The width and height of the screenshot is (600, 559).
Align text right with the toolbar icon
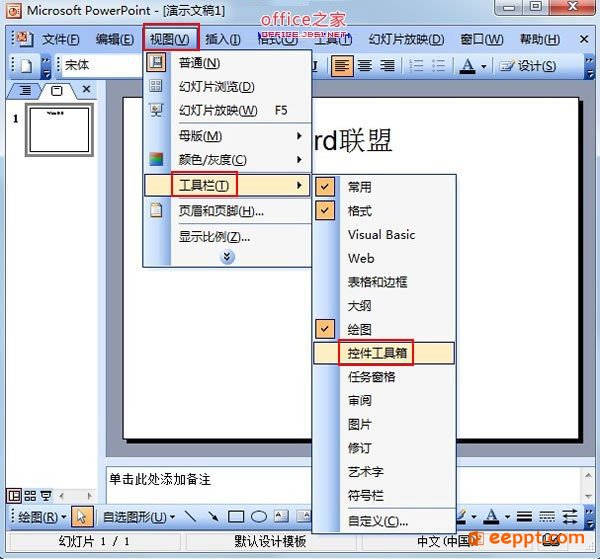[387, 66]
